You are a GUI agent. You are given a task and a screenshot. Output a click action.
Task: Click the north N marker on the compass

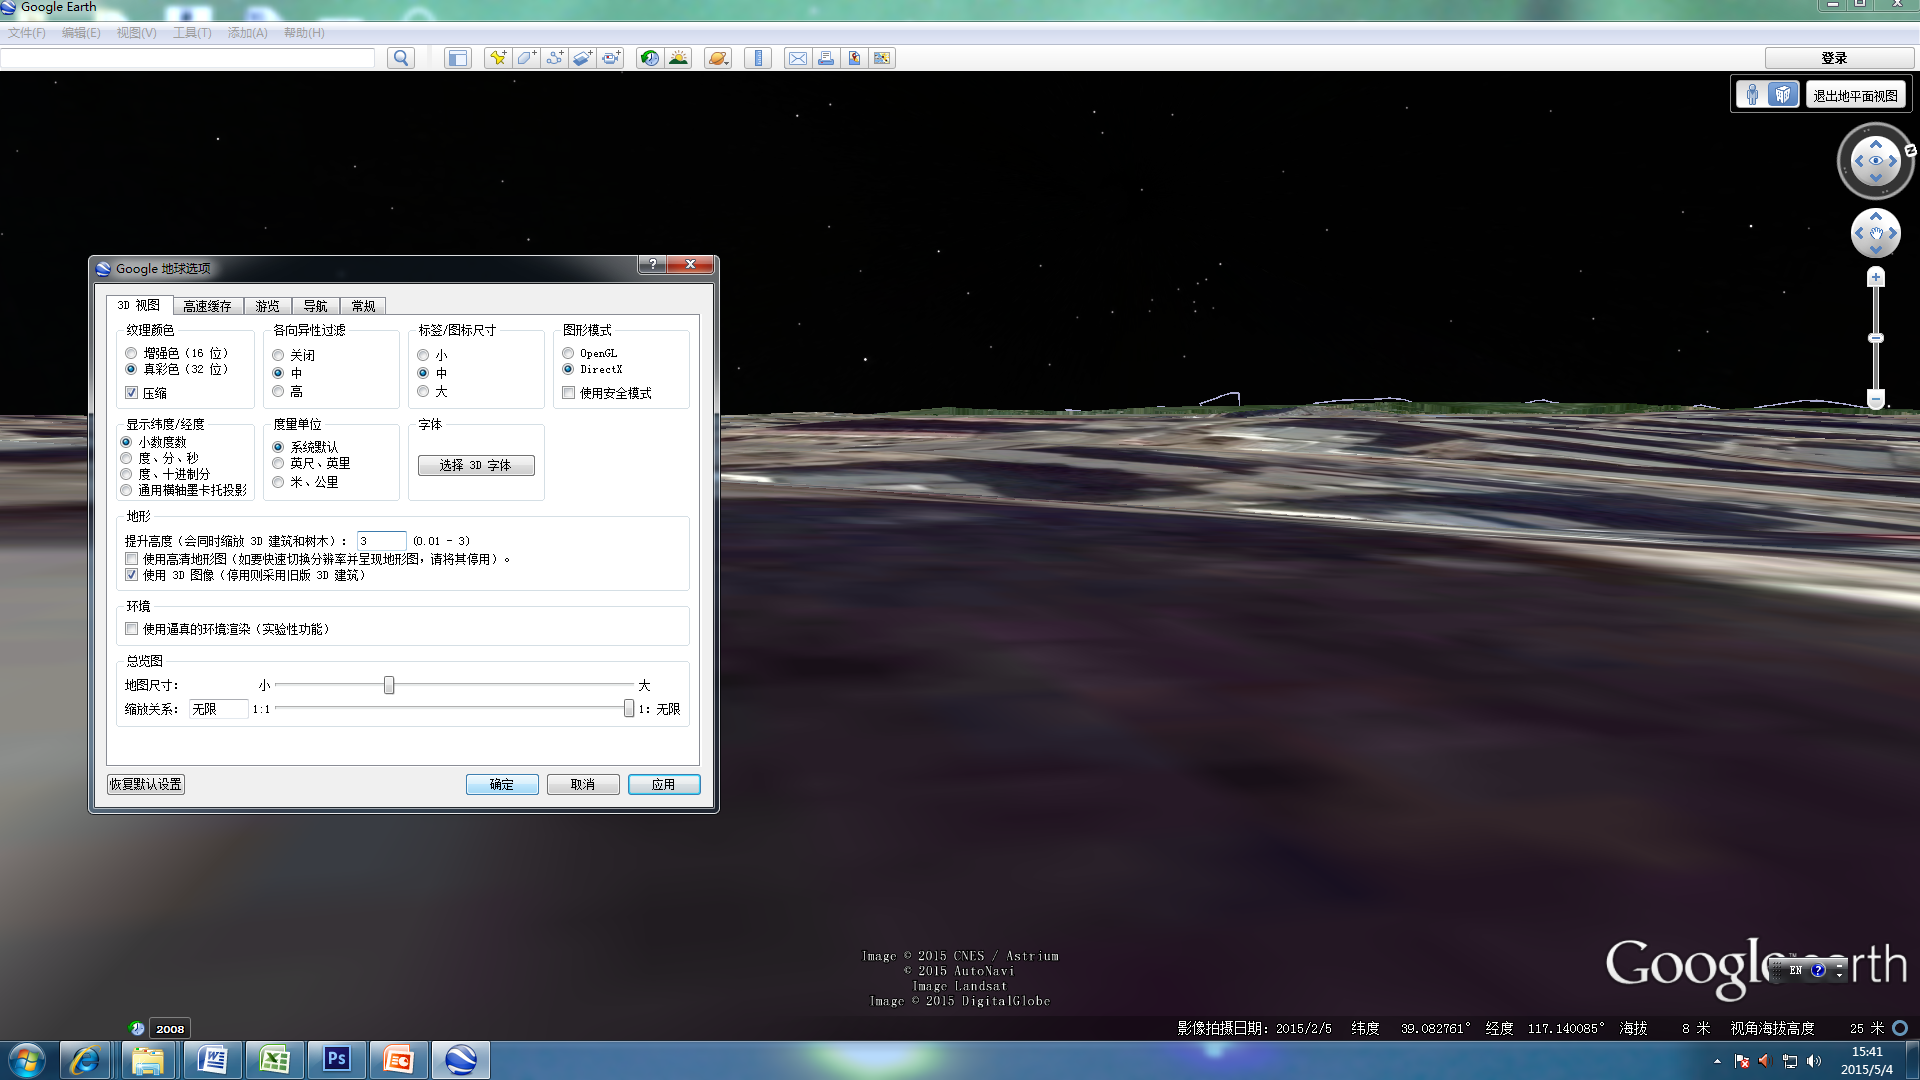coord(1910,150)
